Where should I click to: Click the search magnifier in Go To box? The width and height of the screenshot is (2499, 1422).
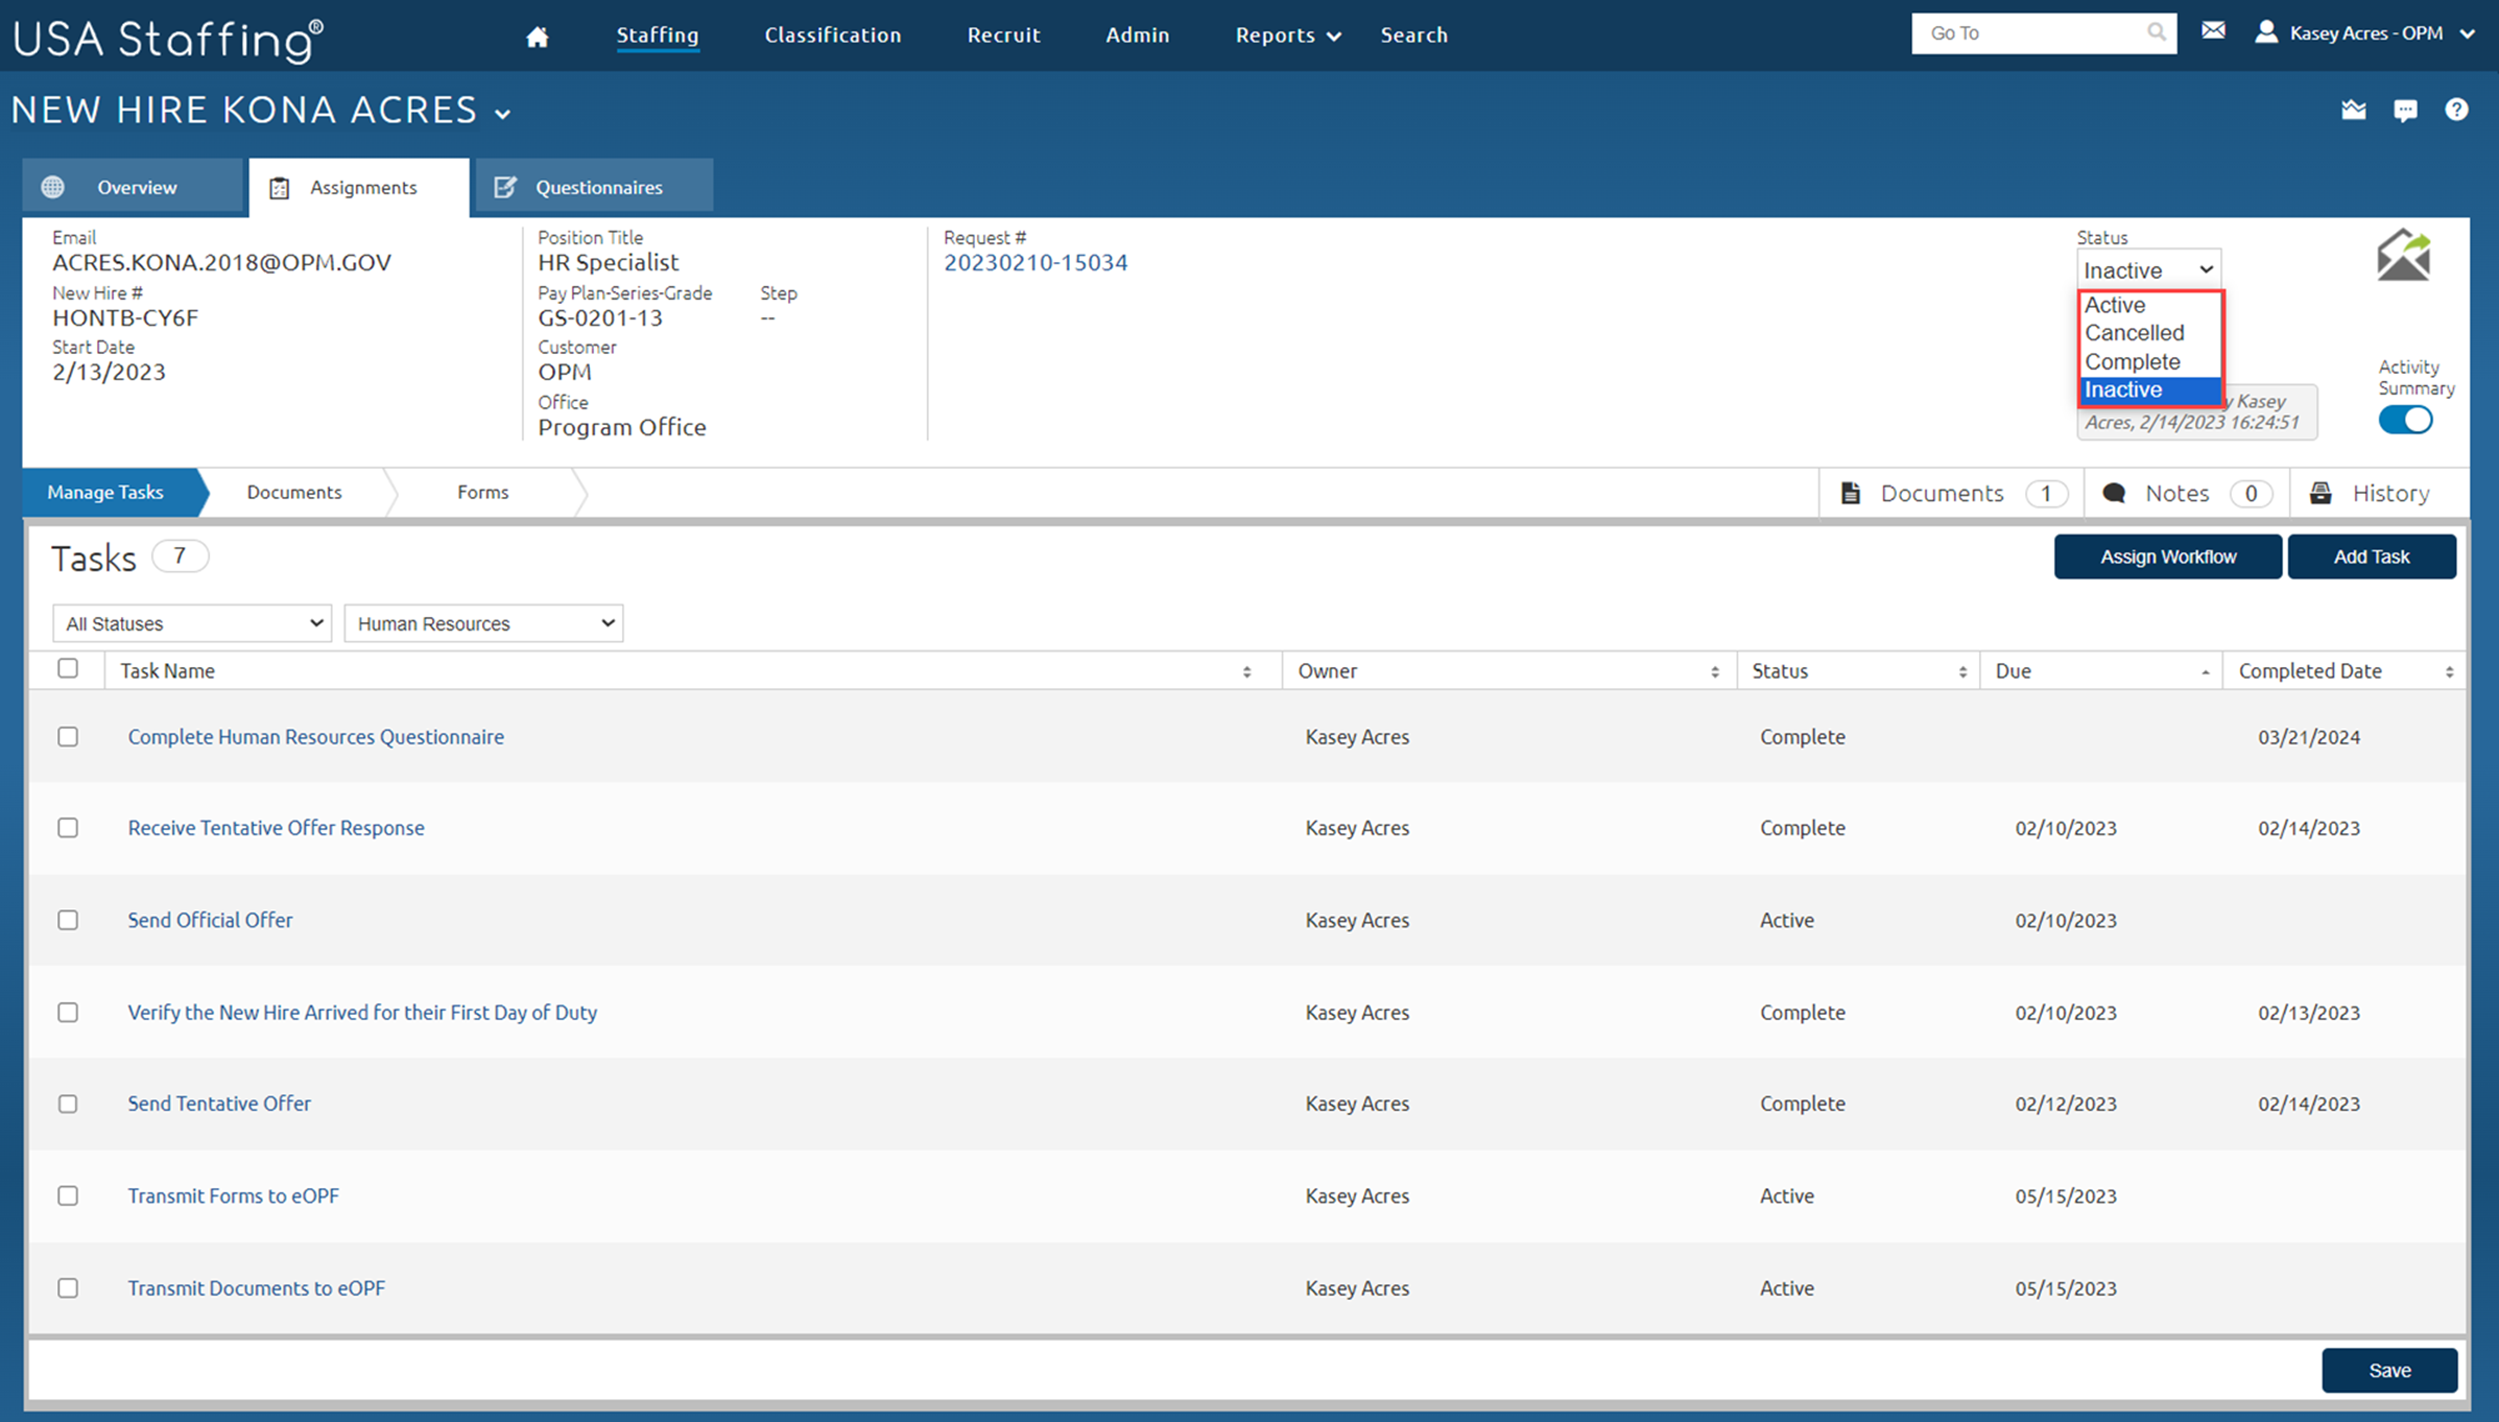[x=2156, y=33]
